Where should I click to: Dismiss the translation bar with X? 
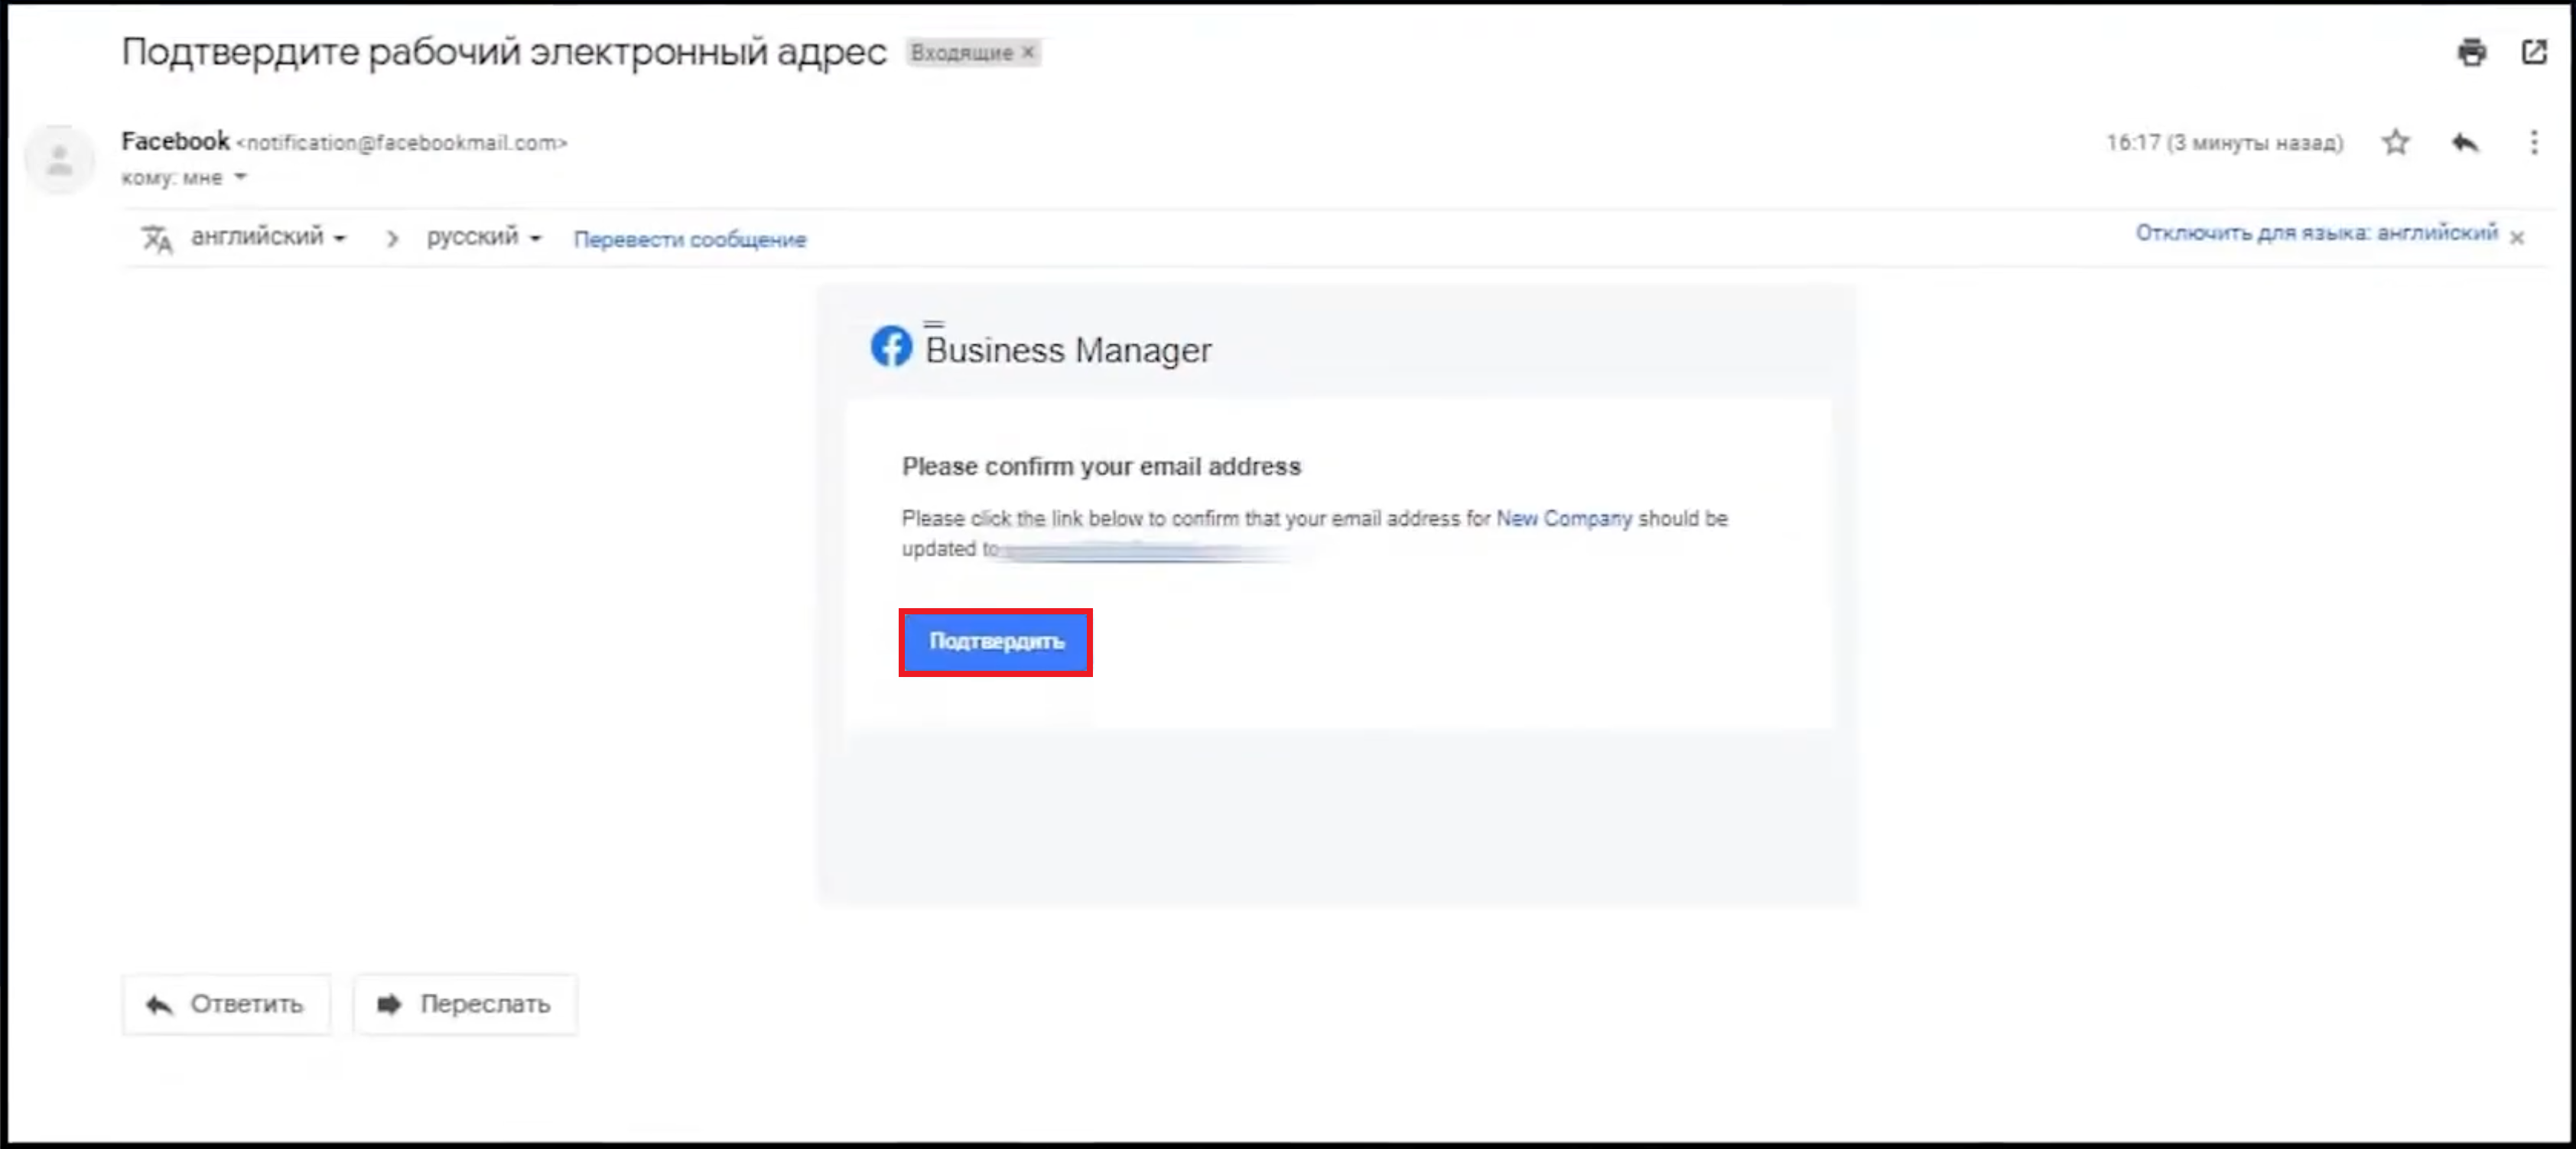tap(2517, 237)
